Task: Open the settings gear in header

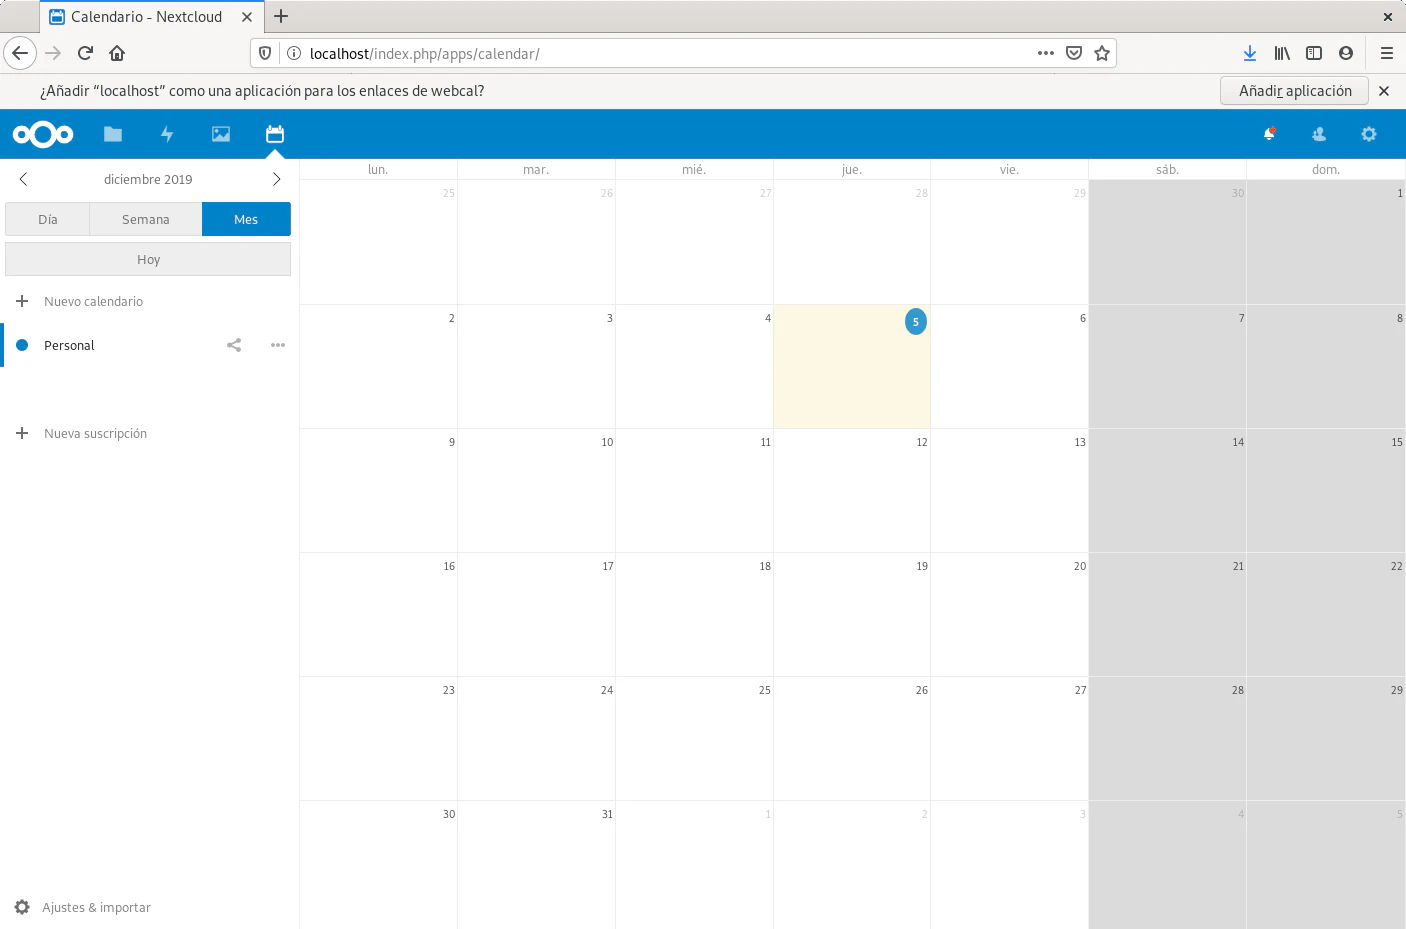Action: (1369, 134)
